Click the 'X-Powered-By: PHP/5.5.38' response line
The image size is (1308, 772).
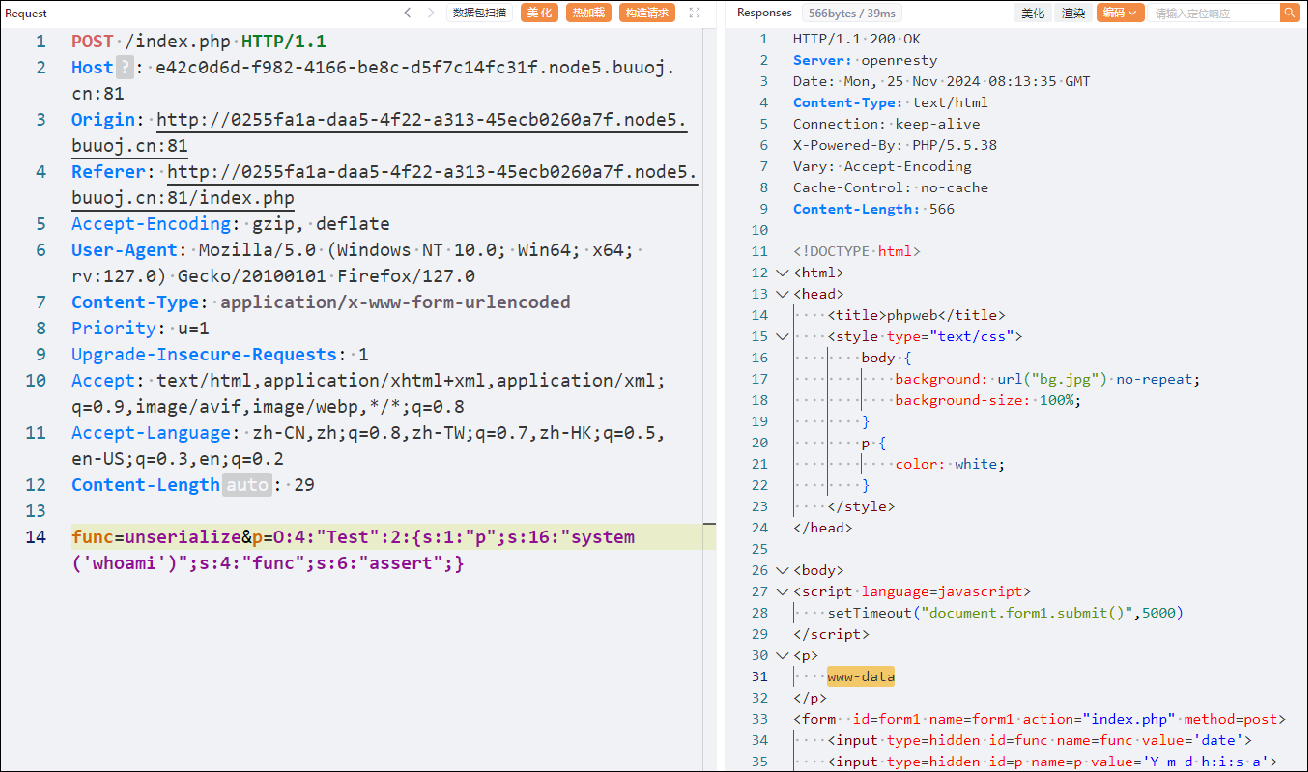point(895,145)
